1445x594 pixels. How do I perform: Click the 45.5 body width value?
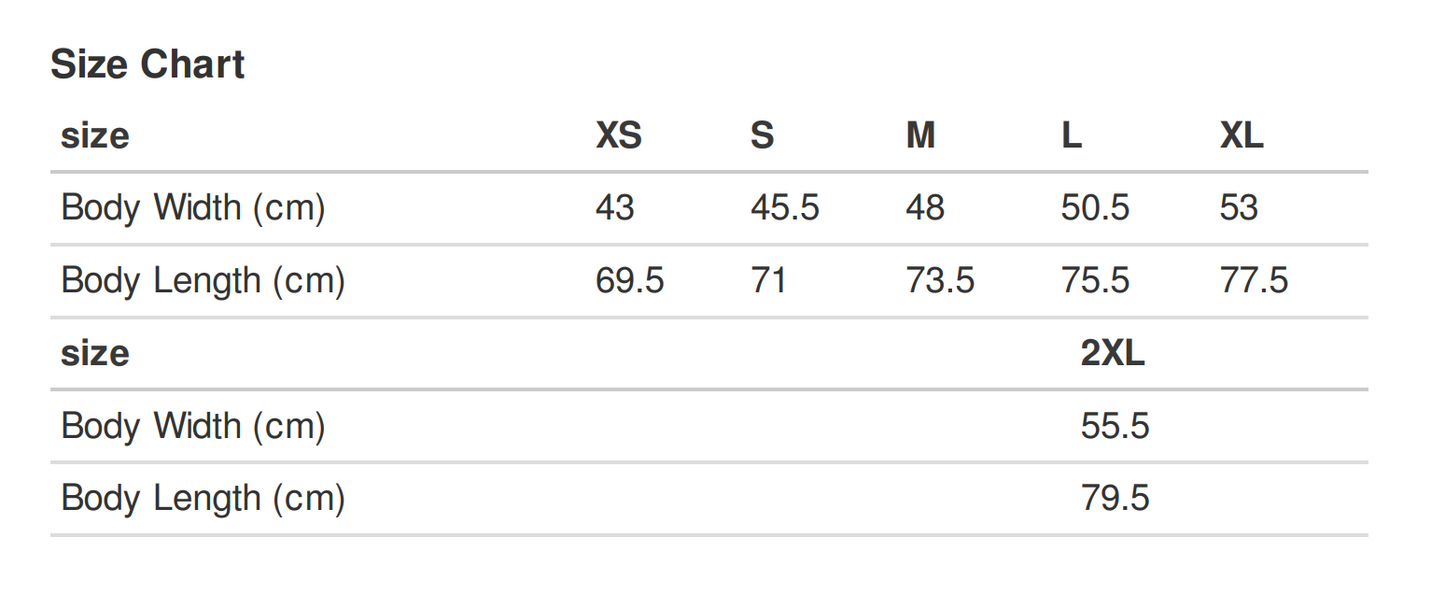784,208
